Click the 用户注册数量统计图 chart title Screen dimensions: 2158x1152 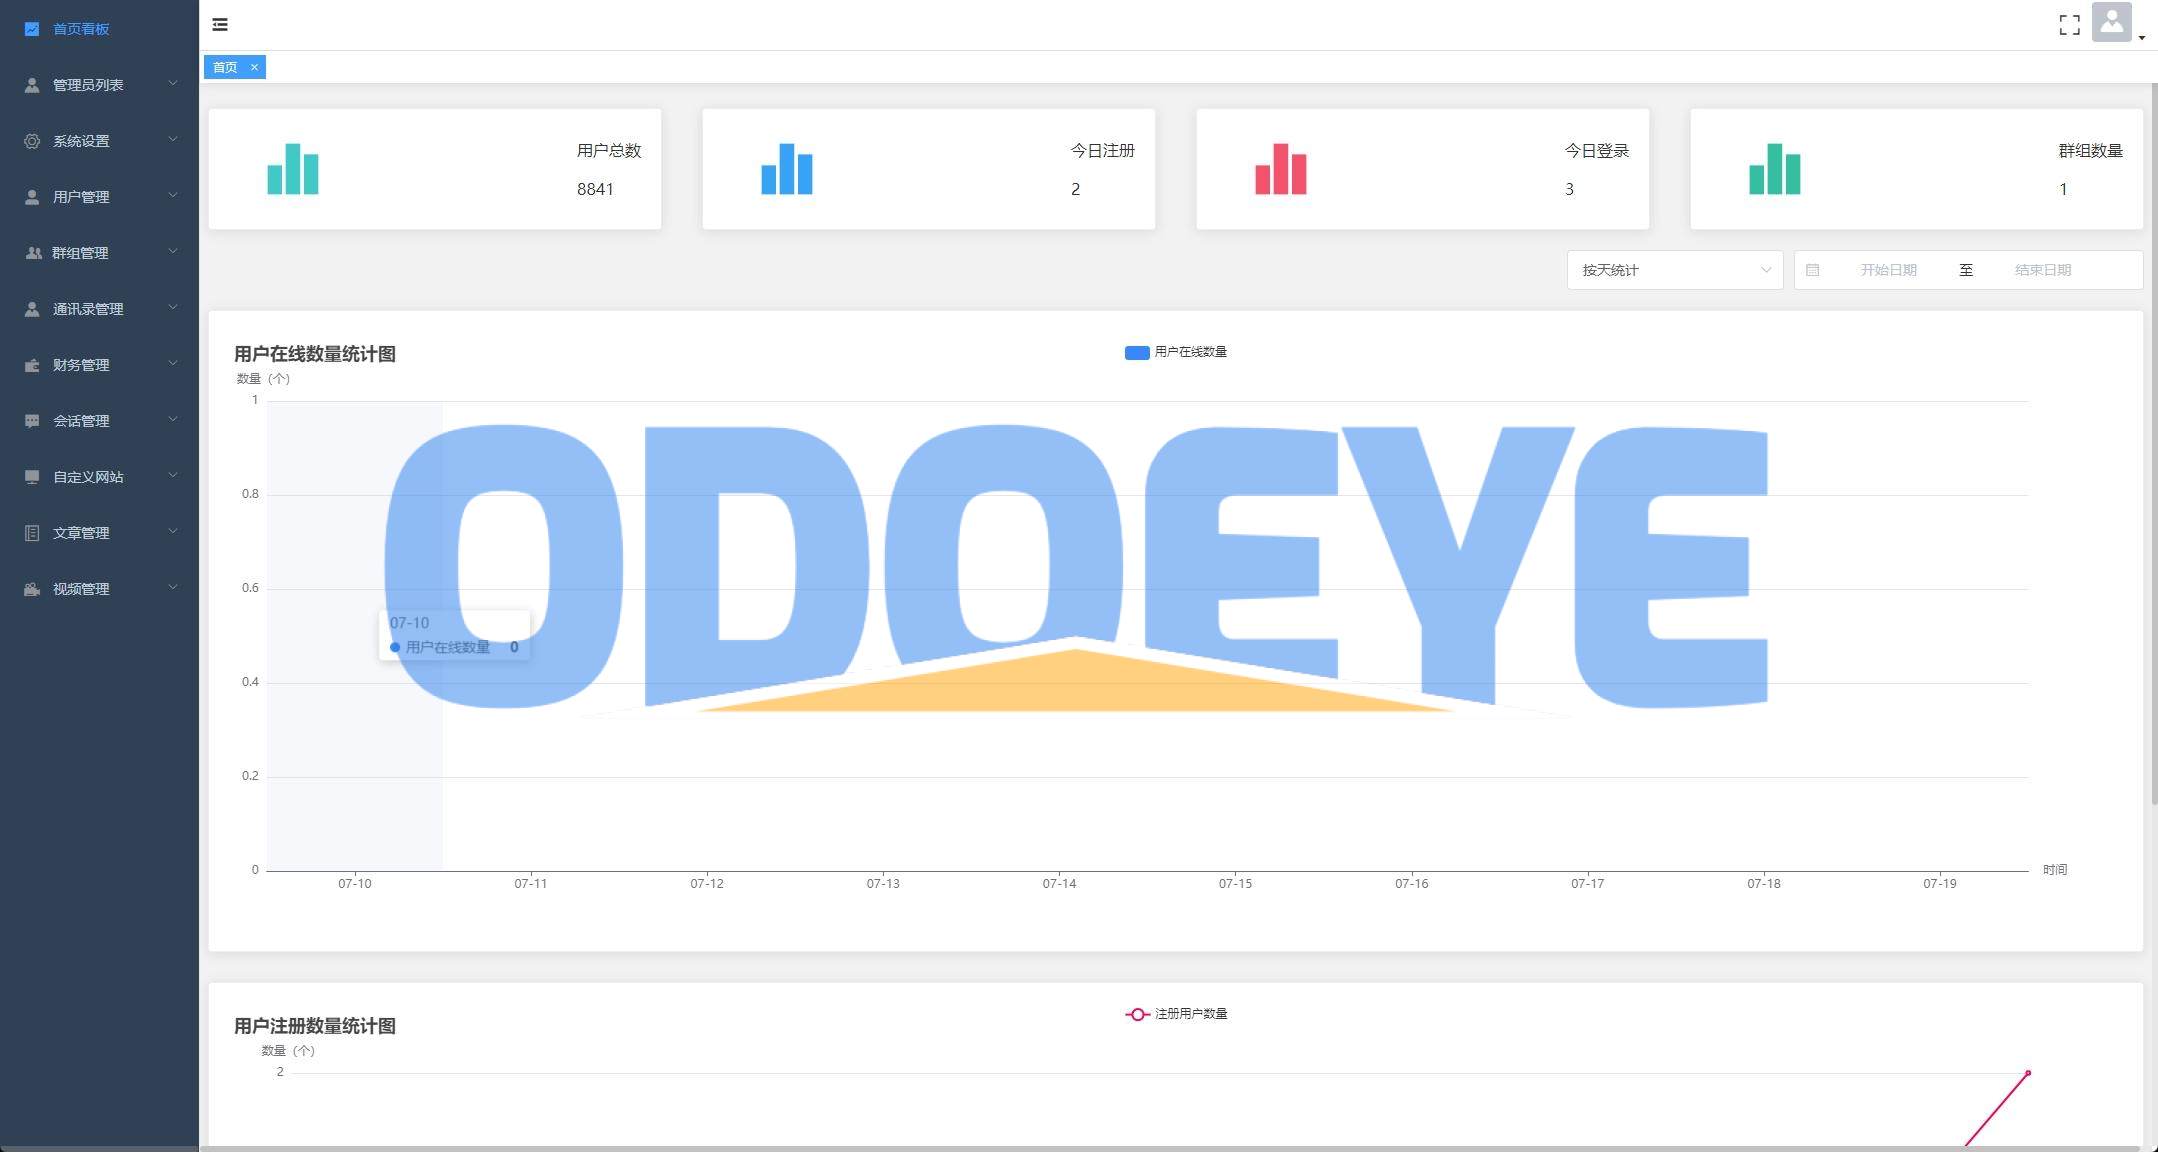(x=315, y=1026)
